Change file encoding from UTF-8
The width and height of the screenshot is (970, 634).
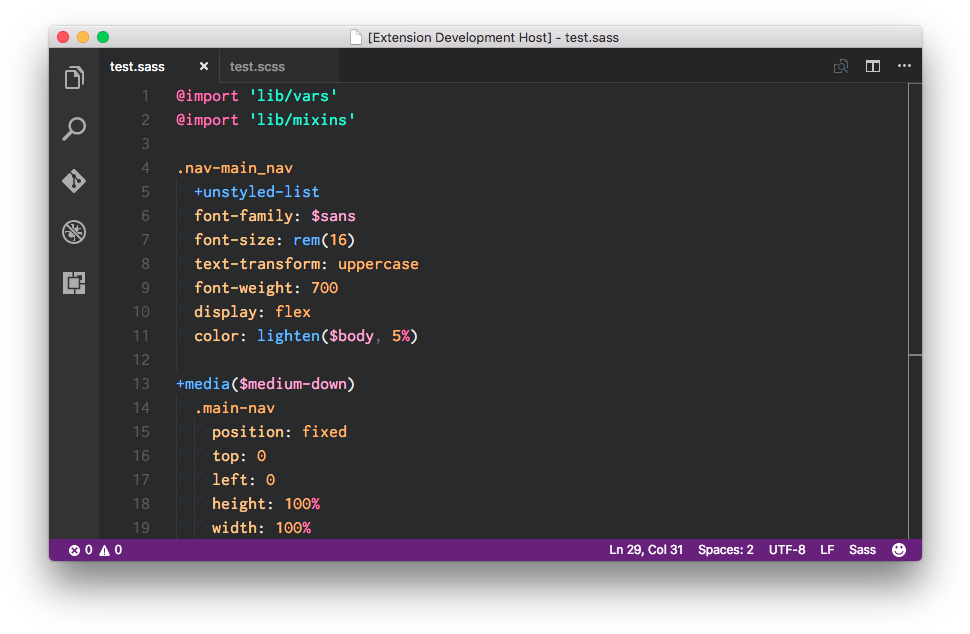[x=787, y=549]
